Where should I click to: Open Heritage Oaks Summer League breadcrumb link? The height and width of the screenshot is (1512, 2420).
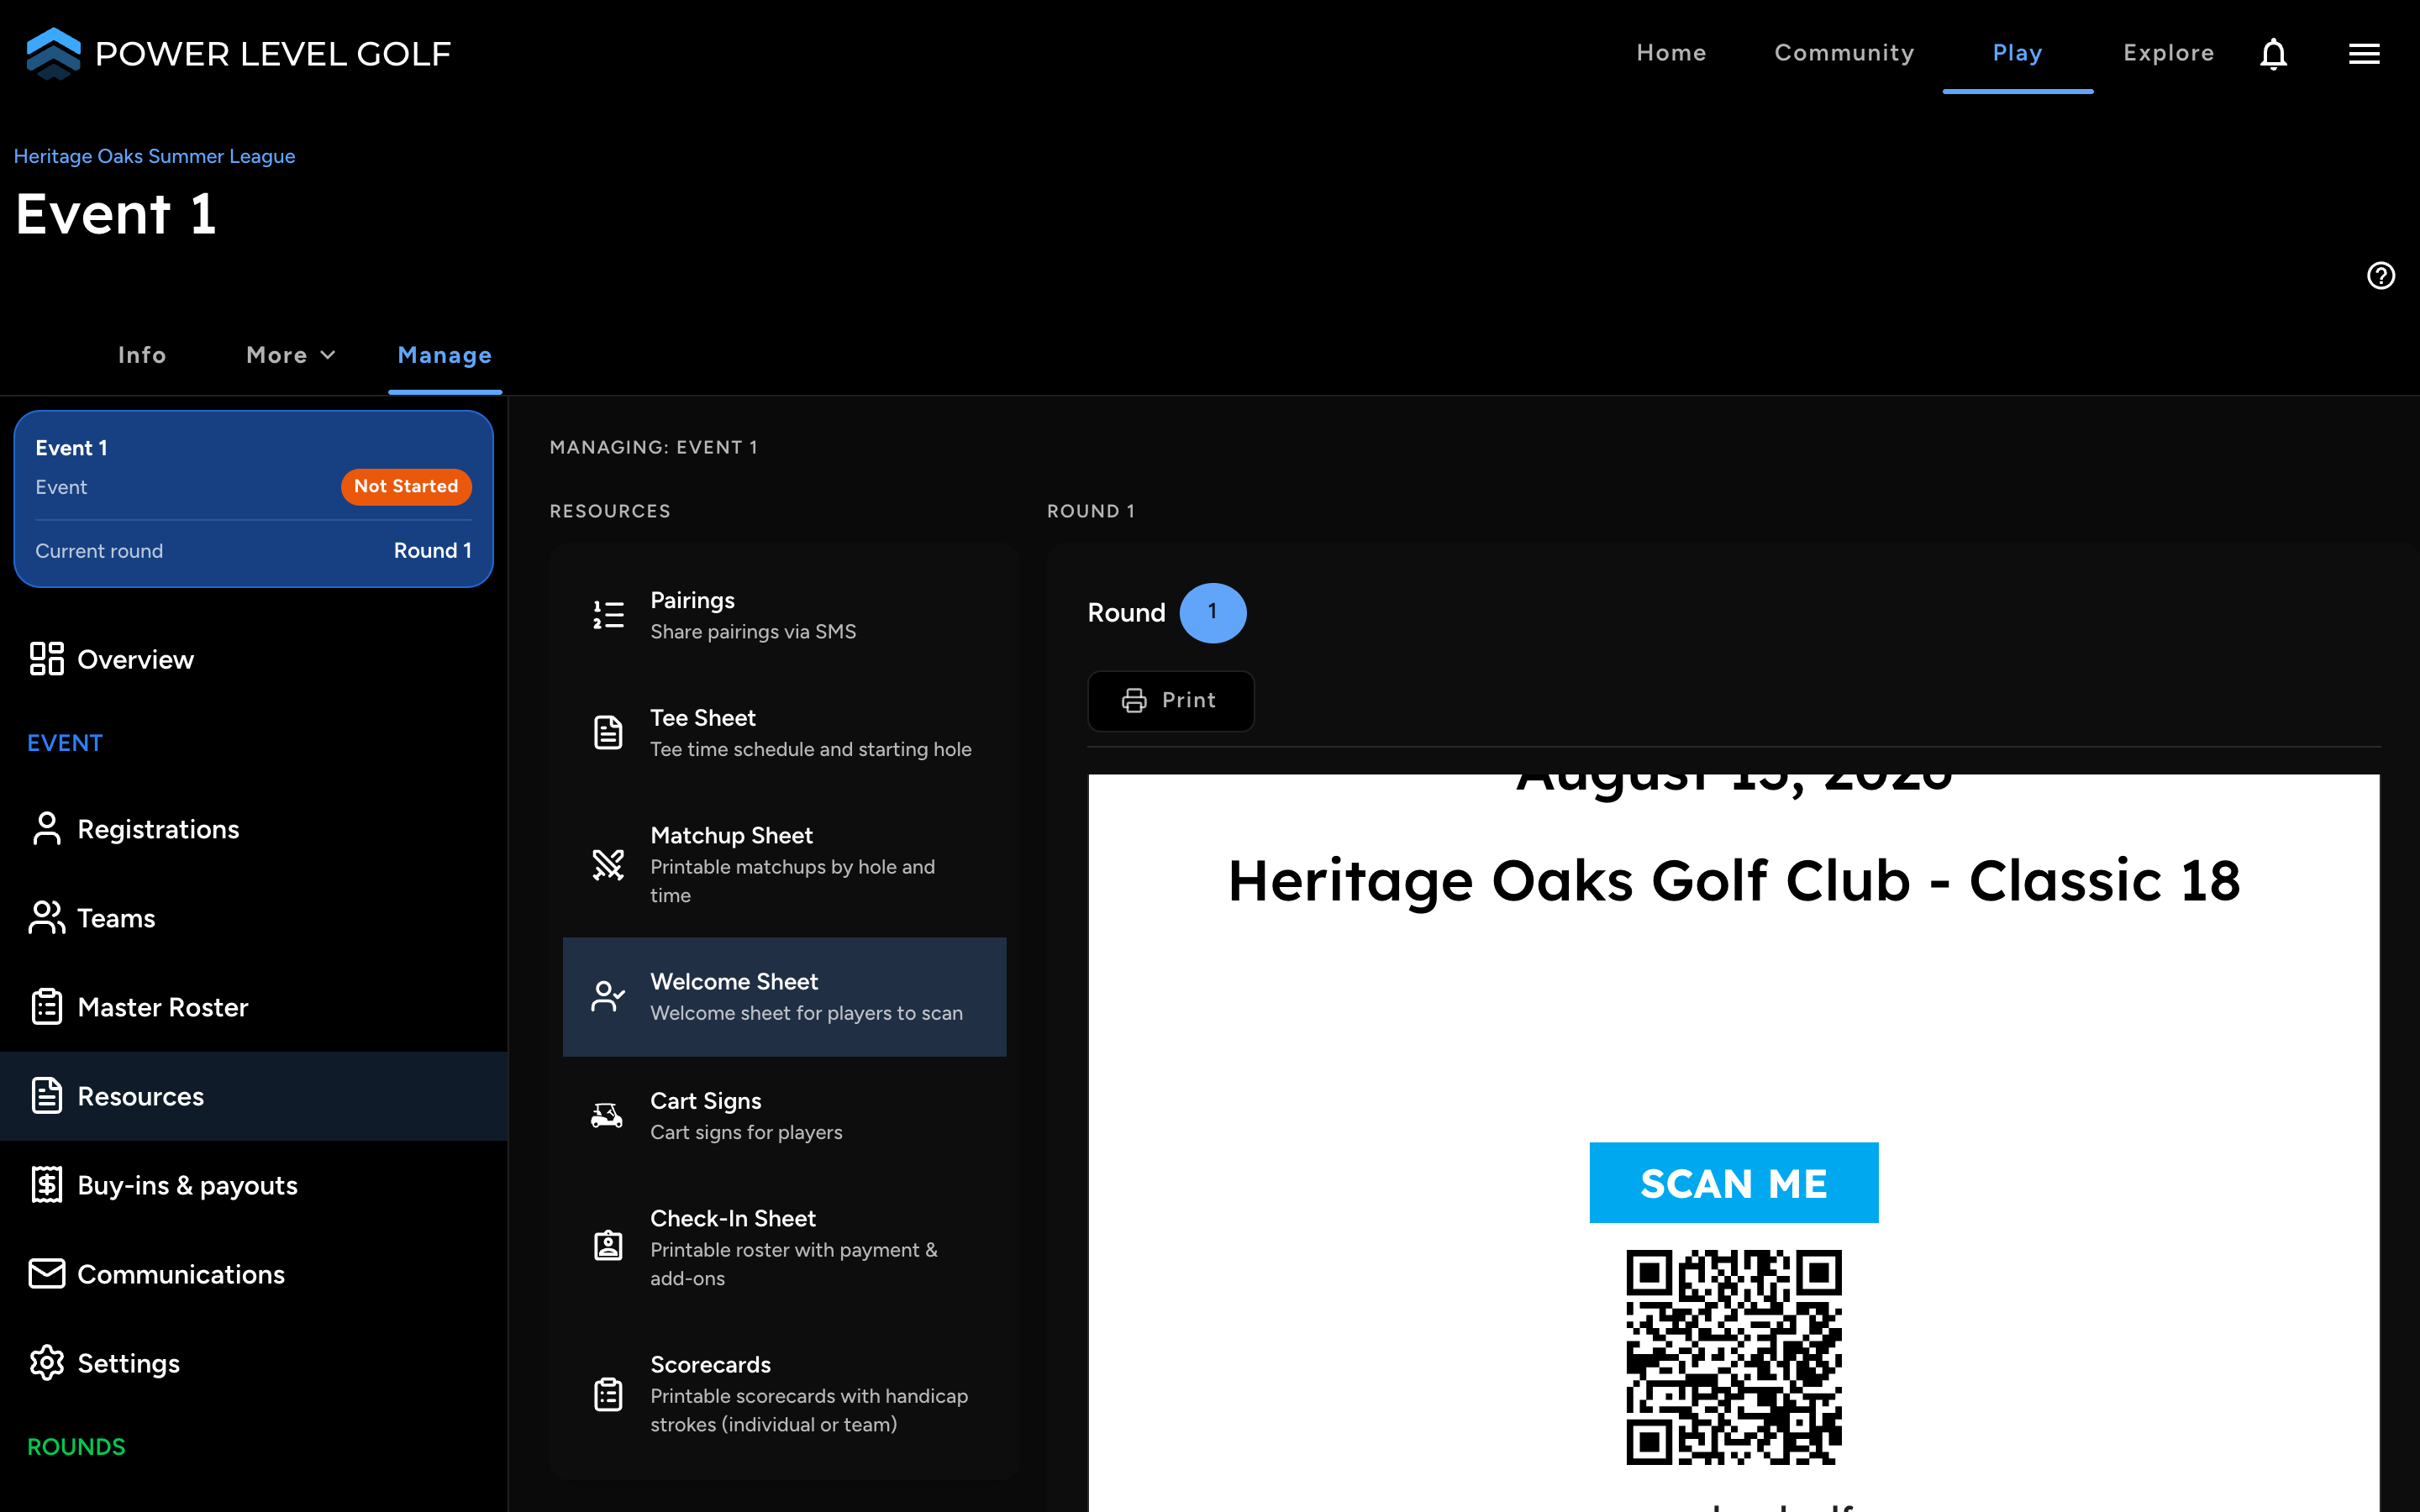pos(154,156)
